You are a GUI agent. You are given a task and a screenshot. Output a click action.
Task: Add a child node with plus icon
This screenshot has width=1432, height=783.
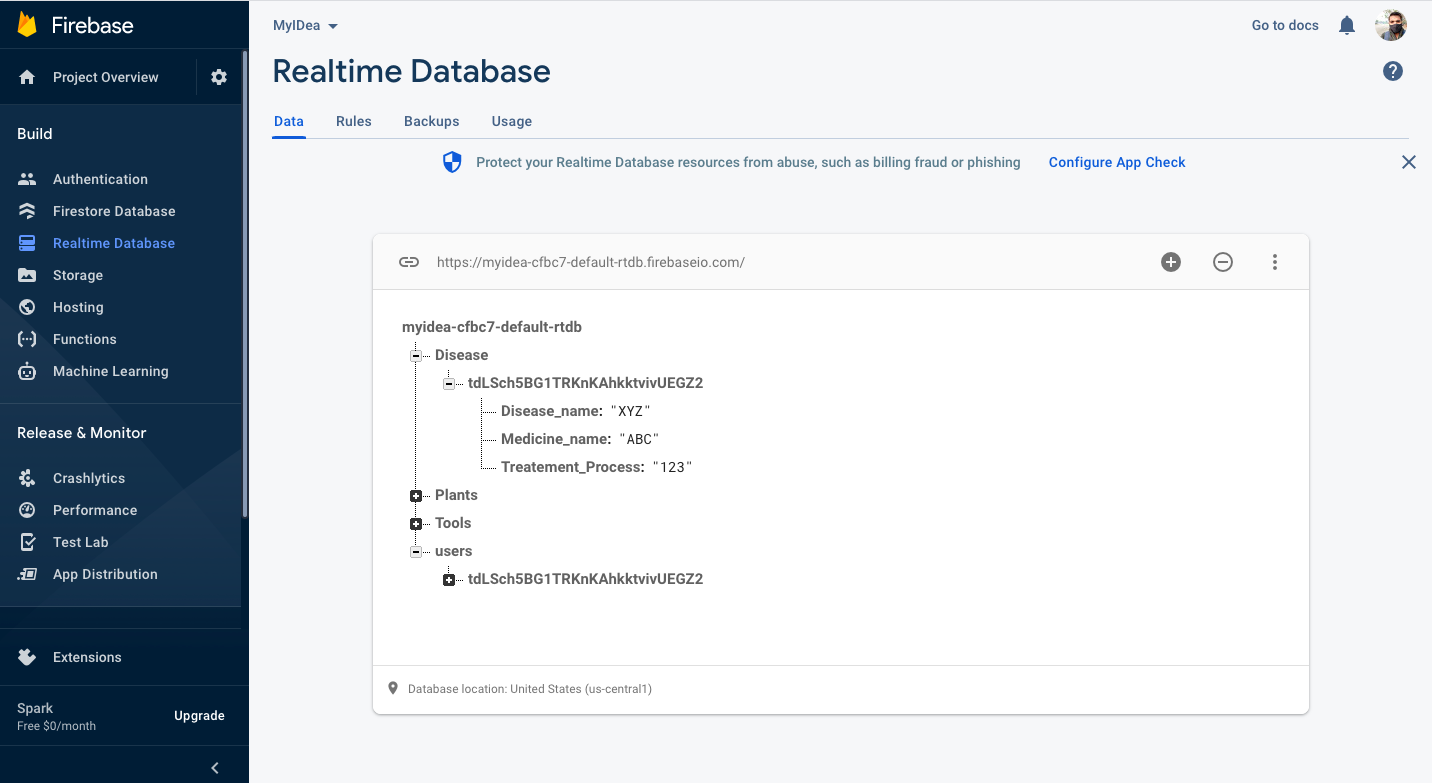point(1171,262)
